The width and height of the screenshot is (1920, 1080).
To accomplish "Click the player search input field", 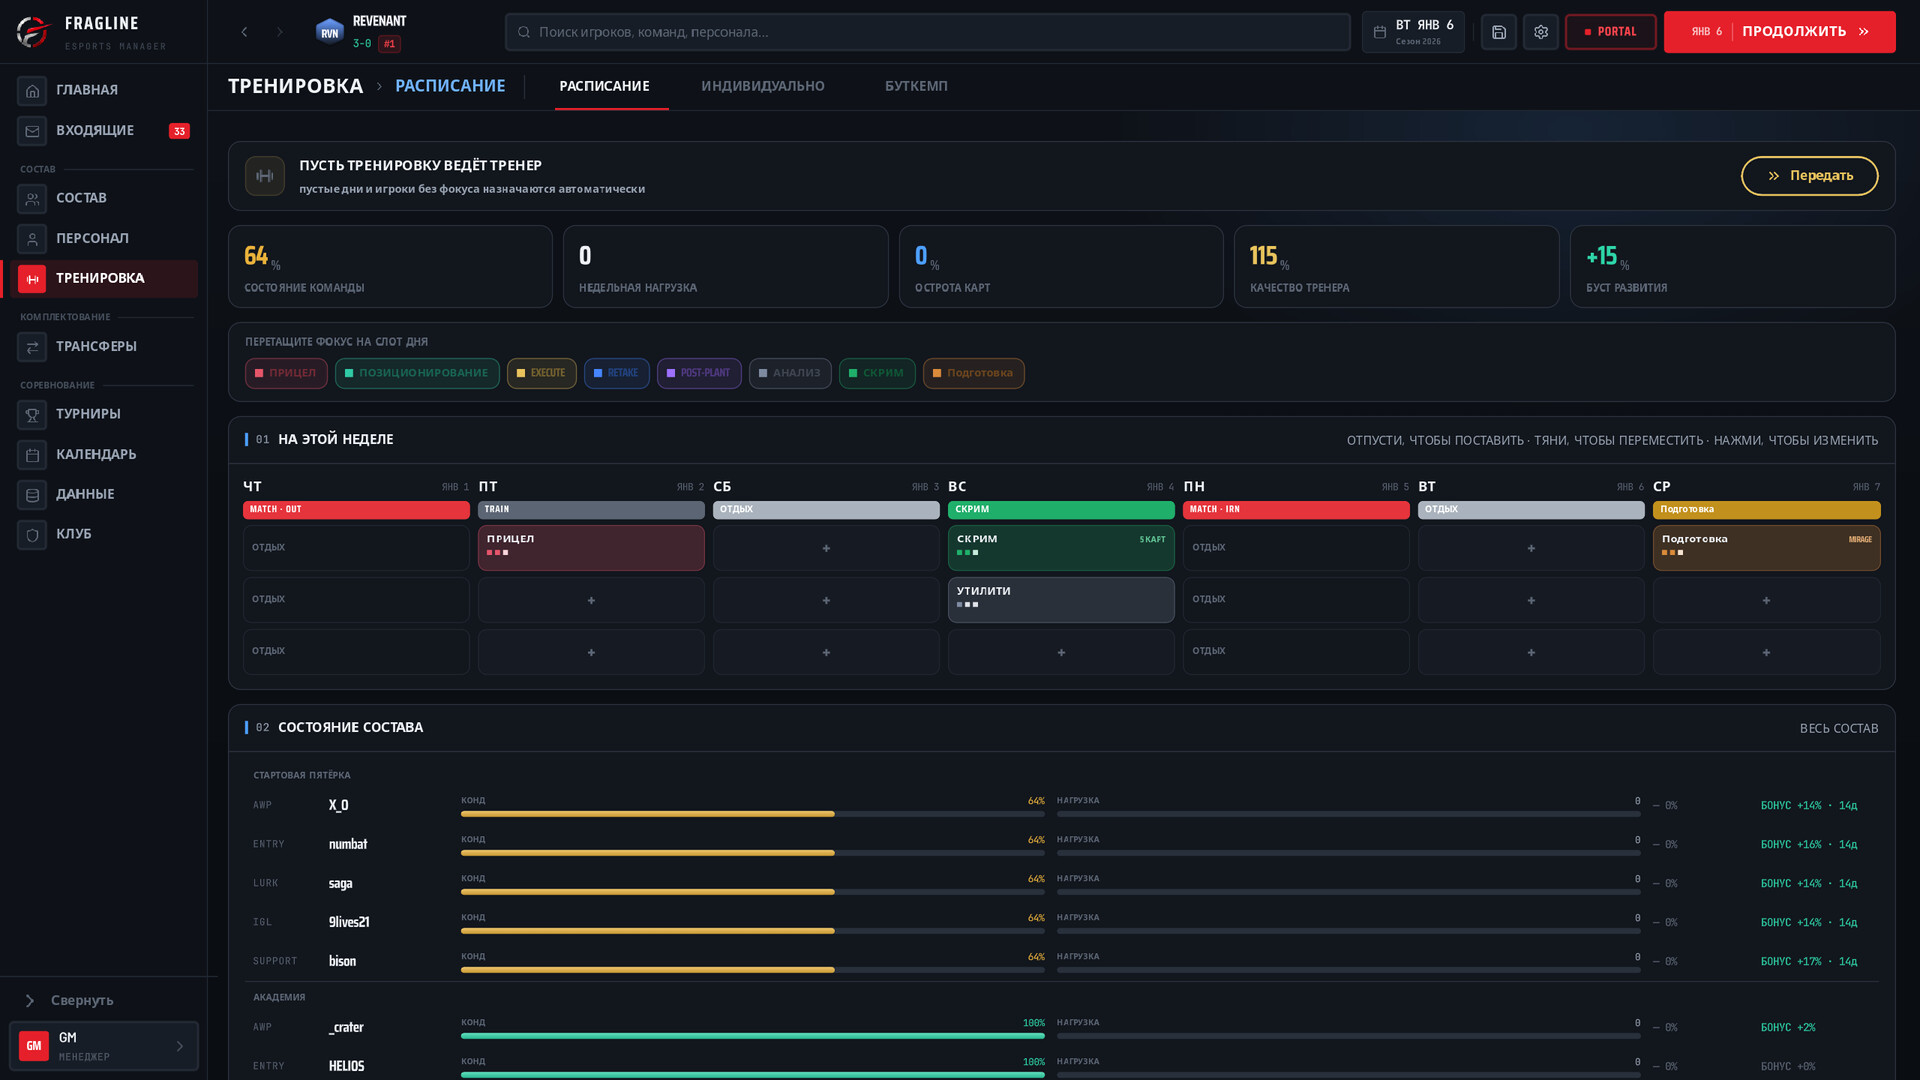I will [x=927, y=32].
